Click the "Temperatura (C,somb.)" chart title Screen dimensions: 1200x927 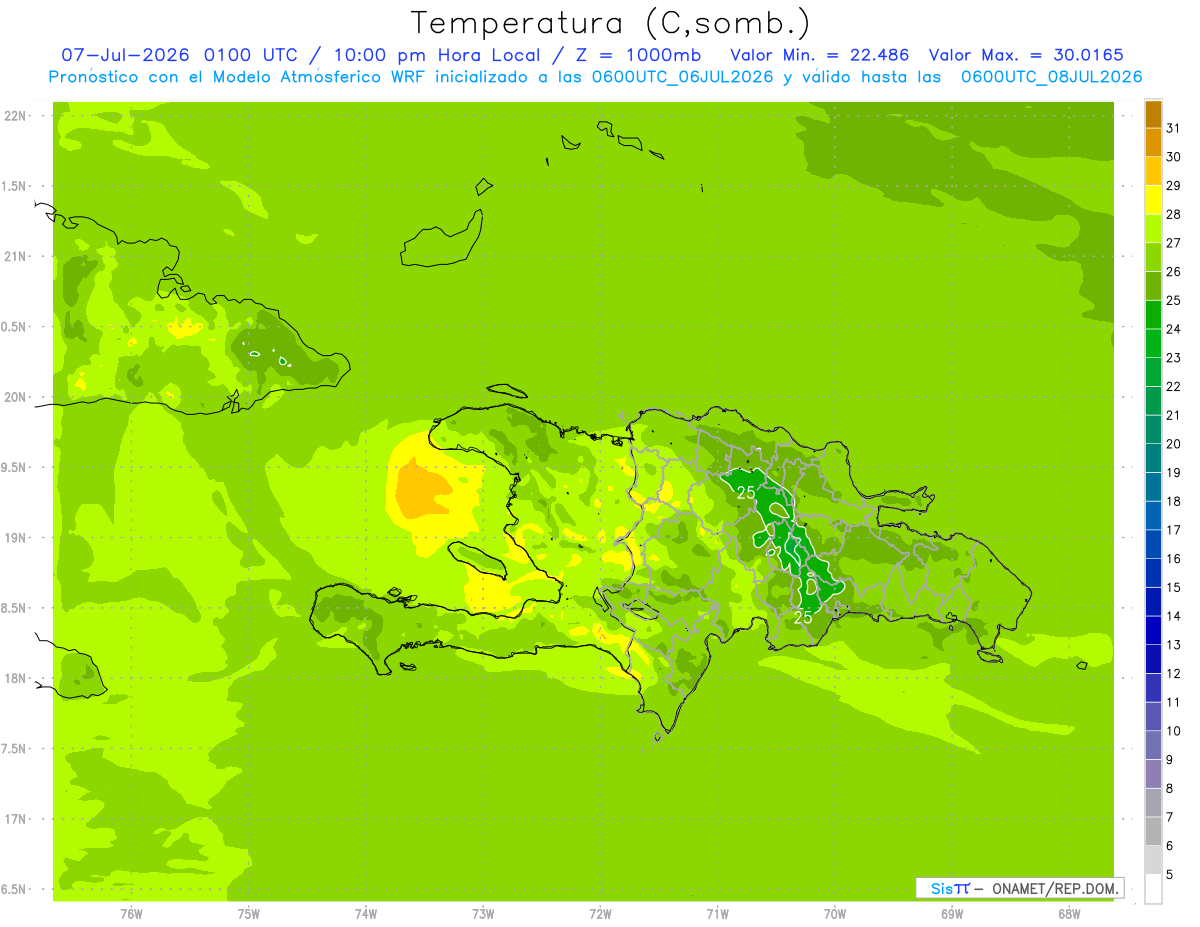(610, 23)
